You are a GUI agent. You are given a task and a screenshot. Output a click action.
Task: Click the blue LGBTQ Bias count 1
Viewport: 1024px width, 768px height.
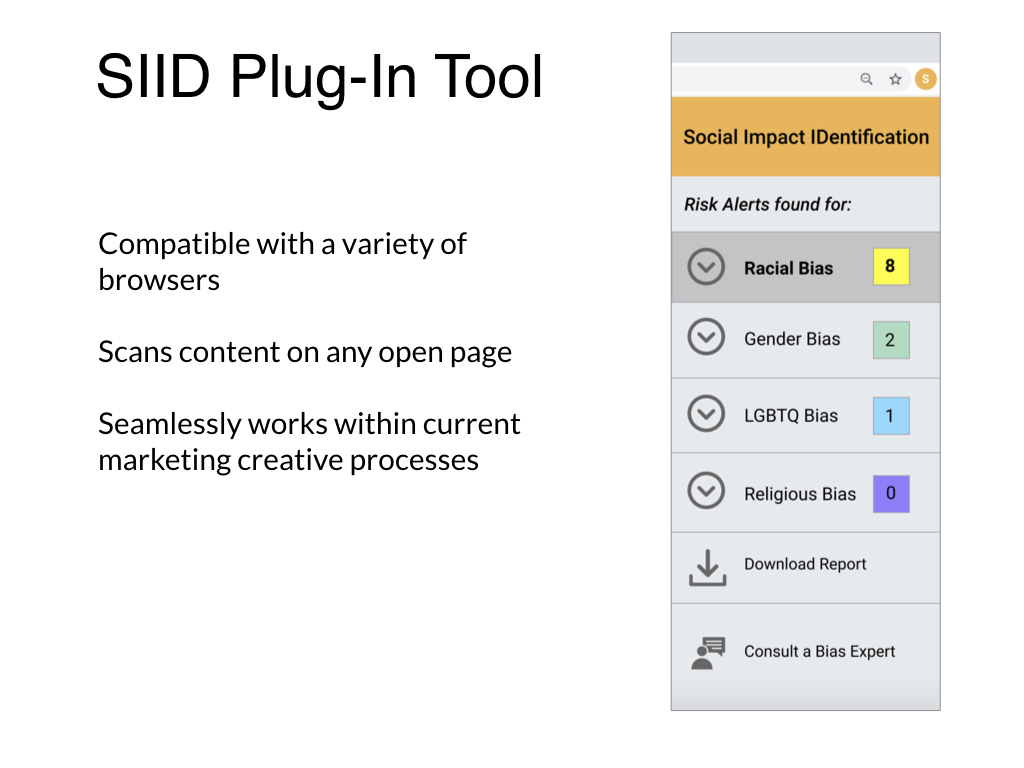(x=891, y=416)
